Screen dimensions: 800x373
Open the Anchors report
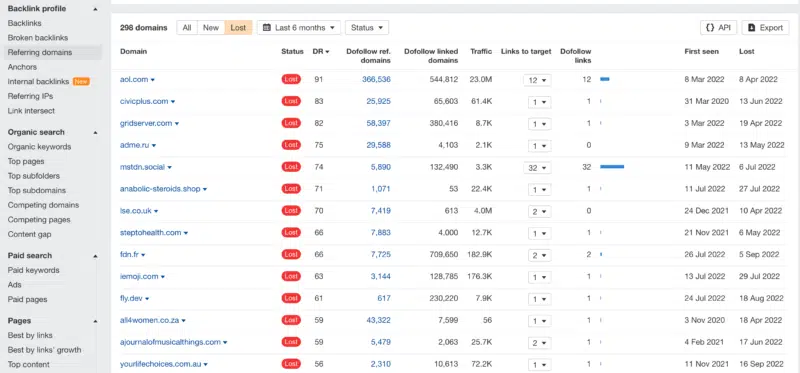[22, 67]
